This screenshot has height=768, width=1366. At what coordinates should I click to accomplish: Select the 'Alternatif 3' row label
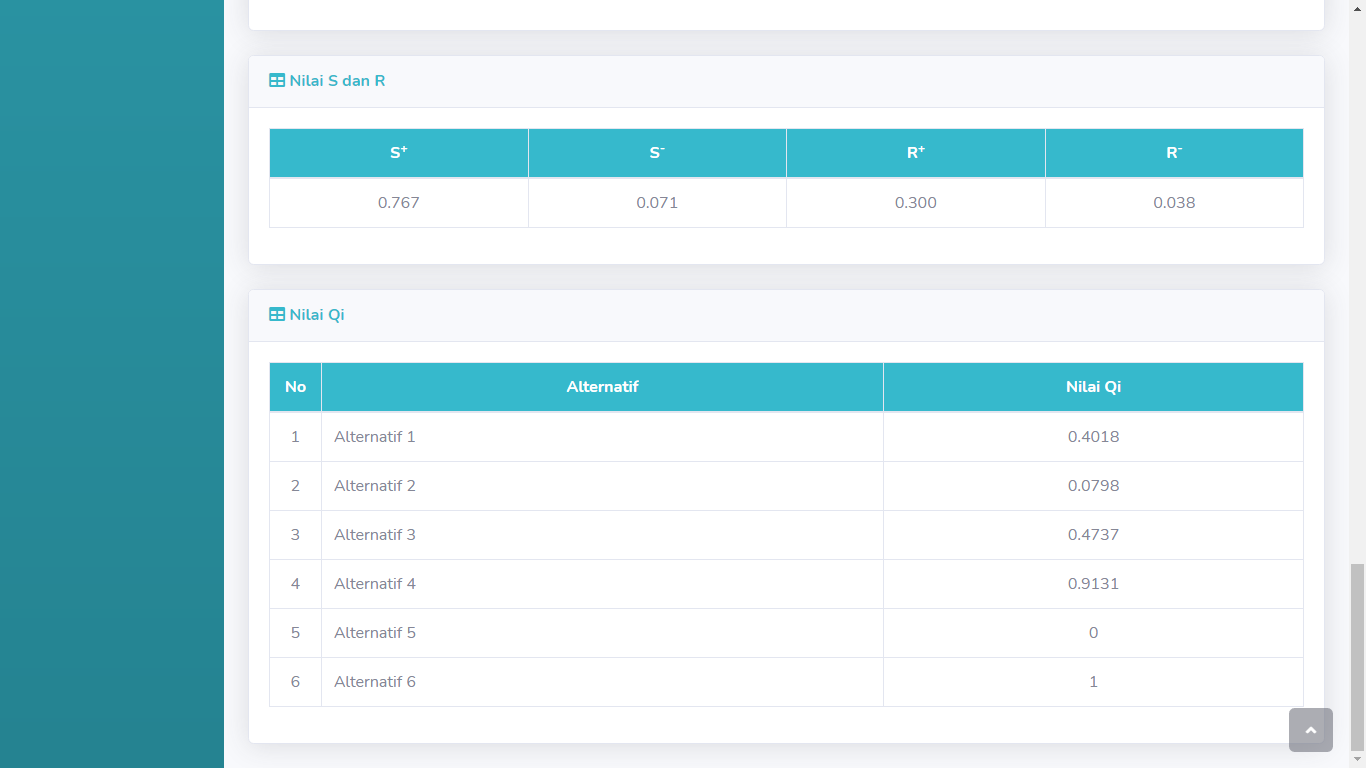[375, 534]
